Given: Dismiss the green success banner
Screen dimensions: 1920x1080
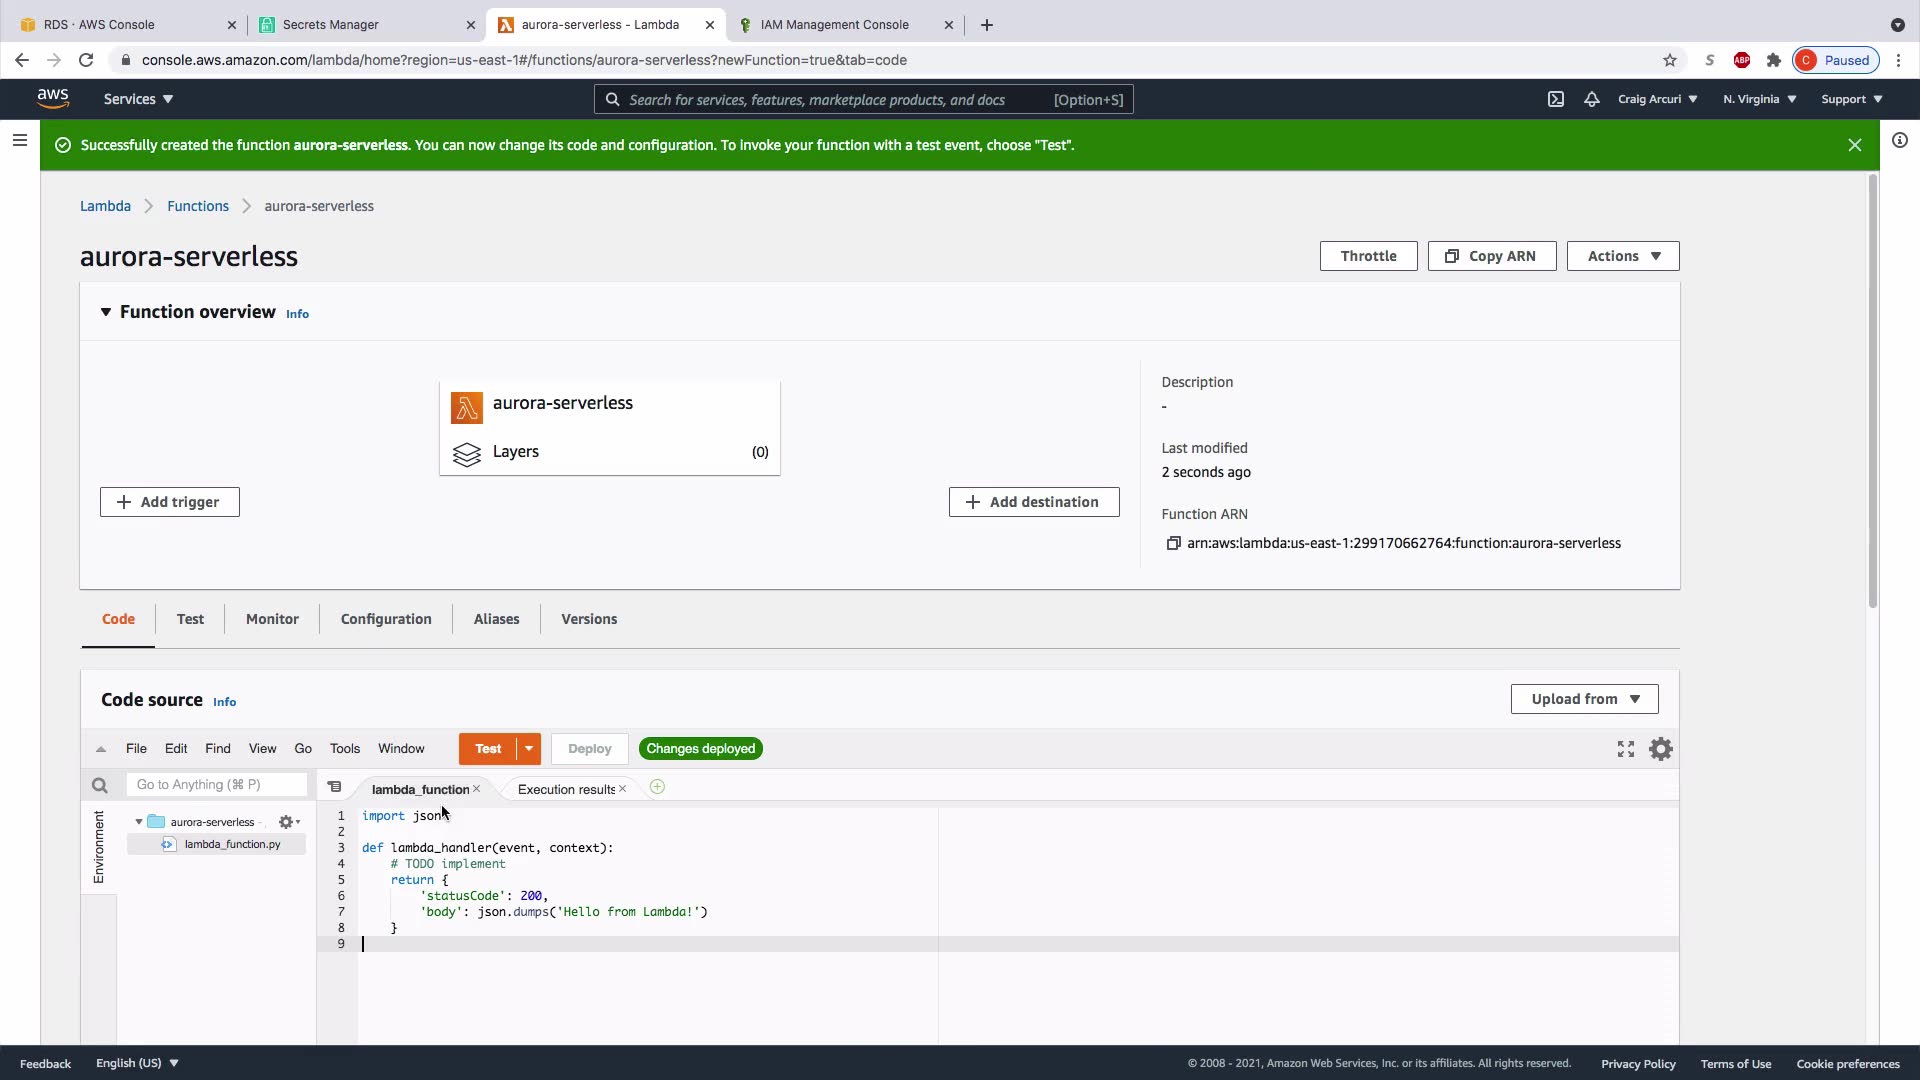Looking at the screenshot, I should click(x=1855, y=145).
